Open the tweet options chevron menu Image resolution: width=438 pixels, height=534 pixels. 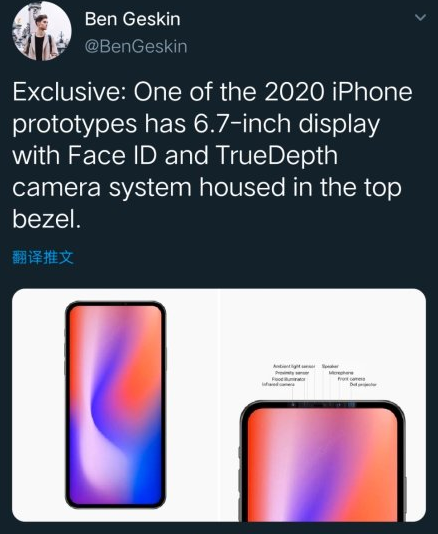point(421,17)
